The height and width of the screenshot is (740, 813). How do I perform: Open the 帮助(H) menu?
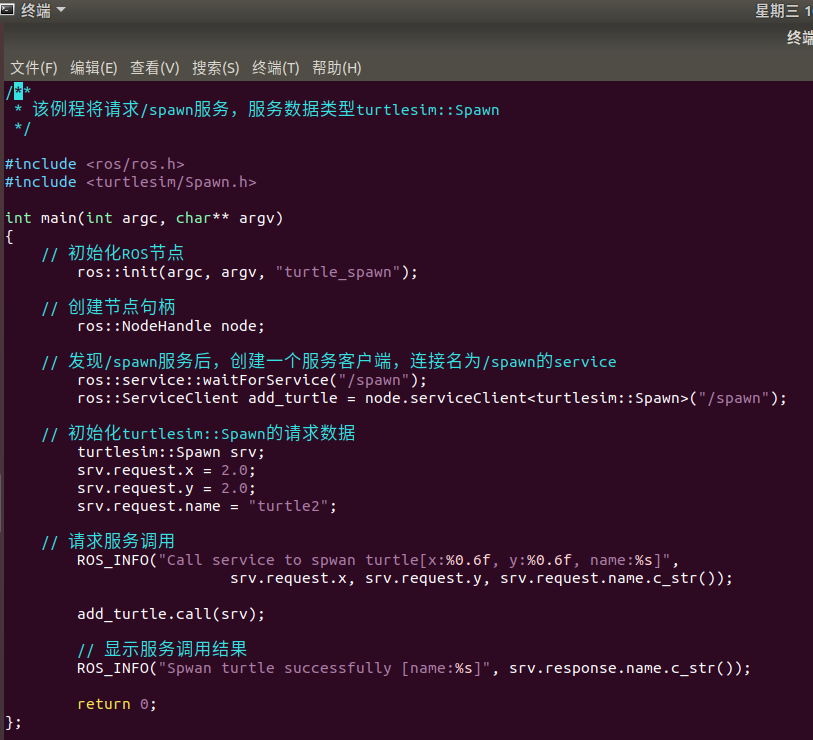click(337, 67)
